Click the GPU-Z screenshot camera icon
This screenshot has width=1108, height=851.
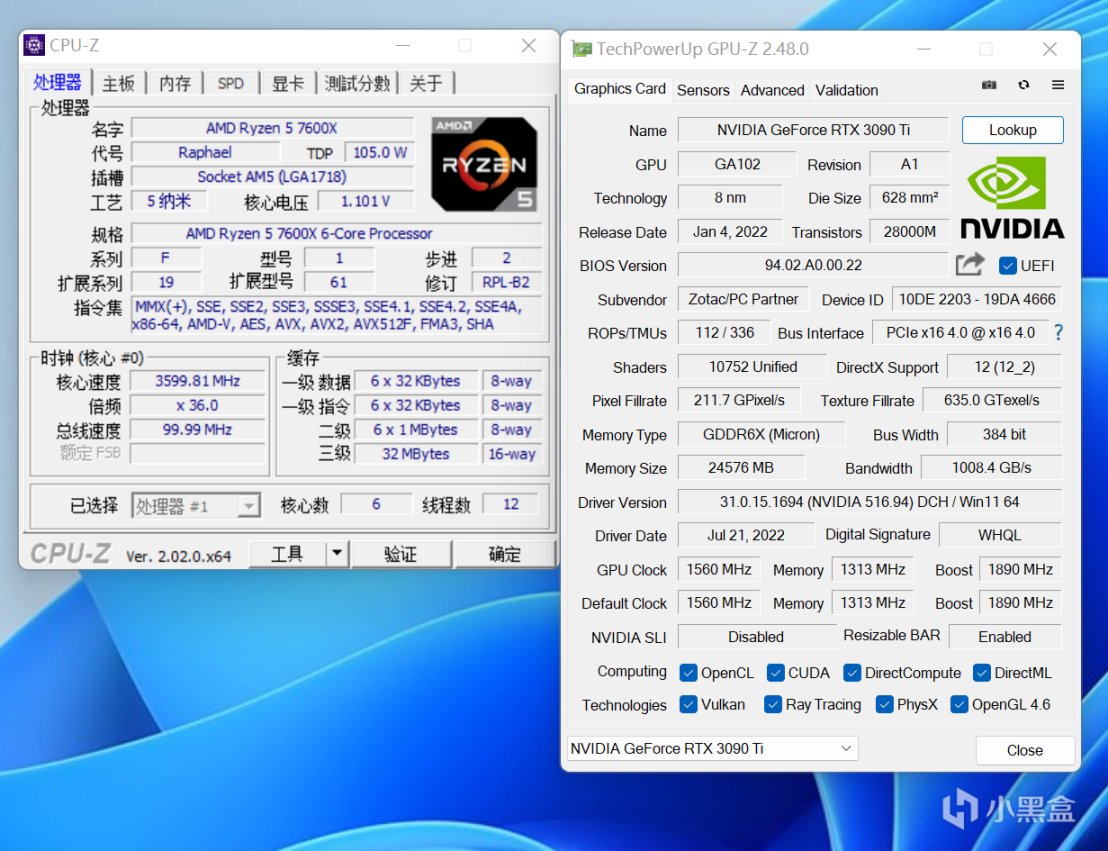pyautogui.click(x=989, y=86)
